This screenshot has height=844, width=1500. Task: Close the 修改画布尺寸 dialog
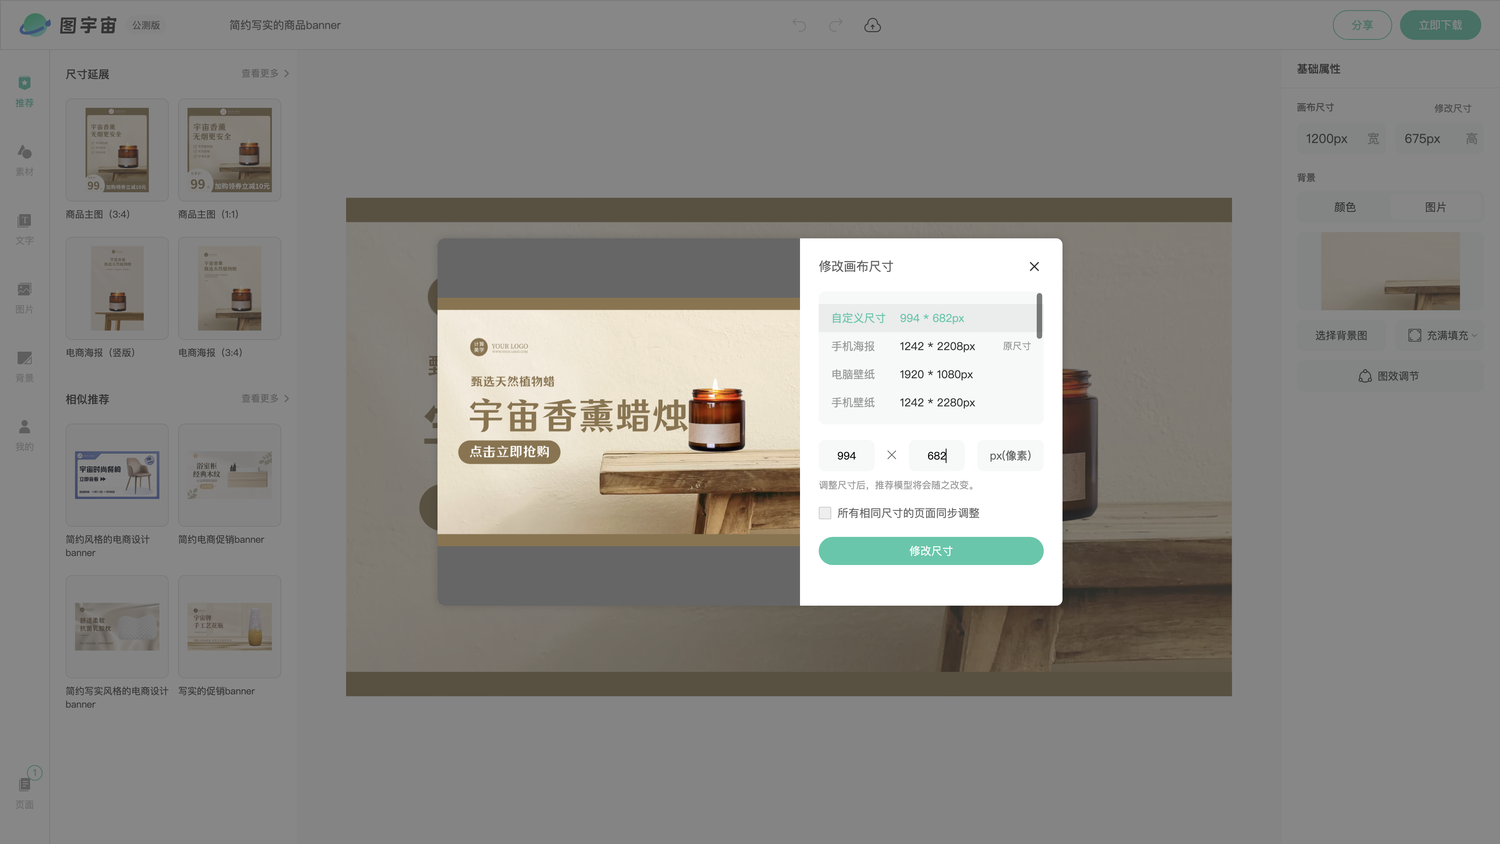point(1034,266)
